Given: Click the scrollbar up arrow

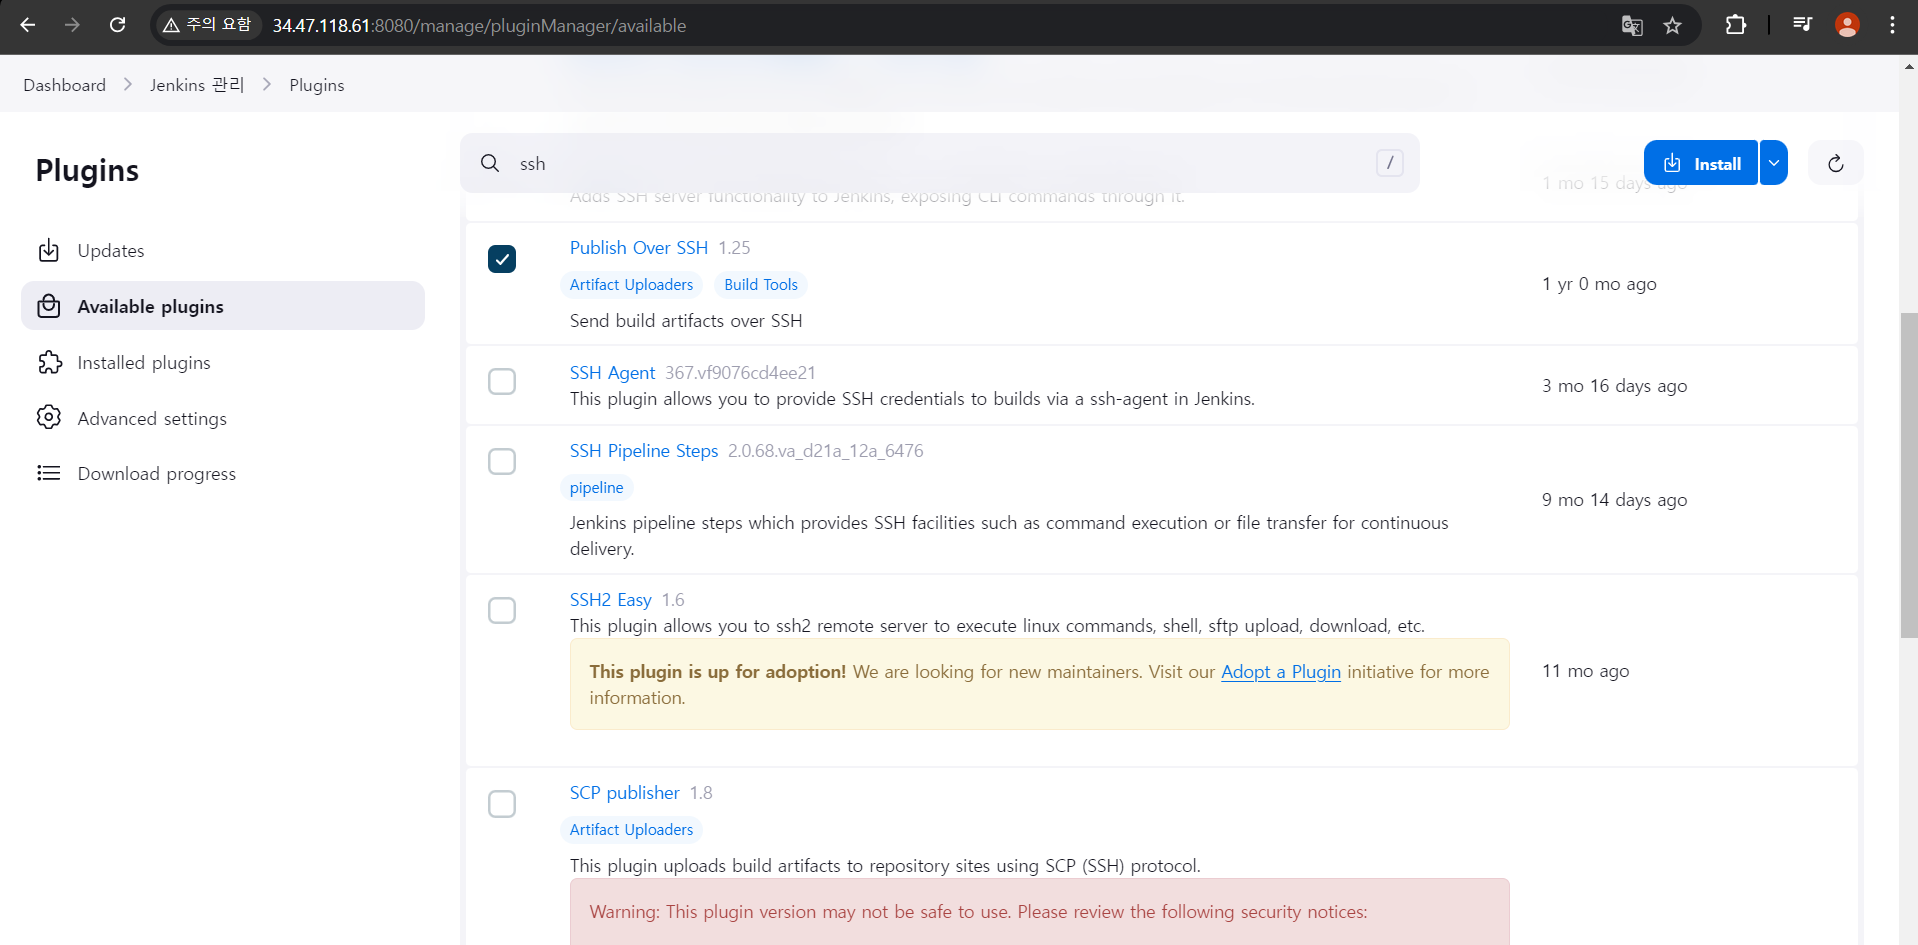Looking at the screenshot, I should pos(1909,67).
